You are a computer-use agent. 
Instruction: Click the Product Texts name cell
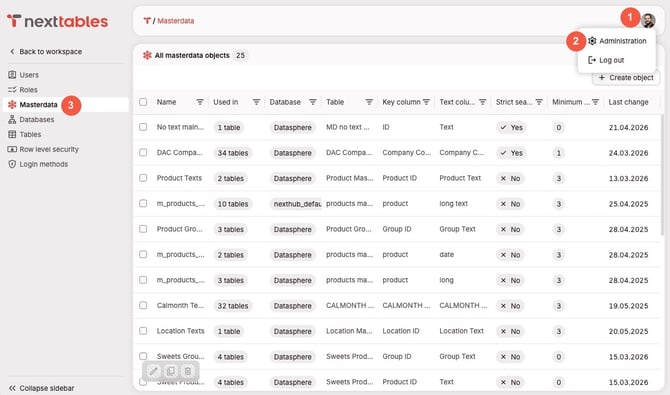pyautogui.click(x=179, y=178)
